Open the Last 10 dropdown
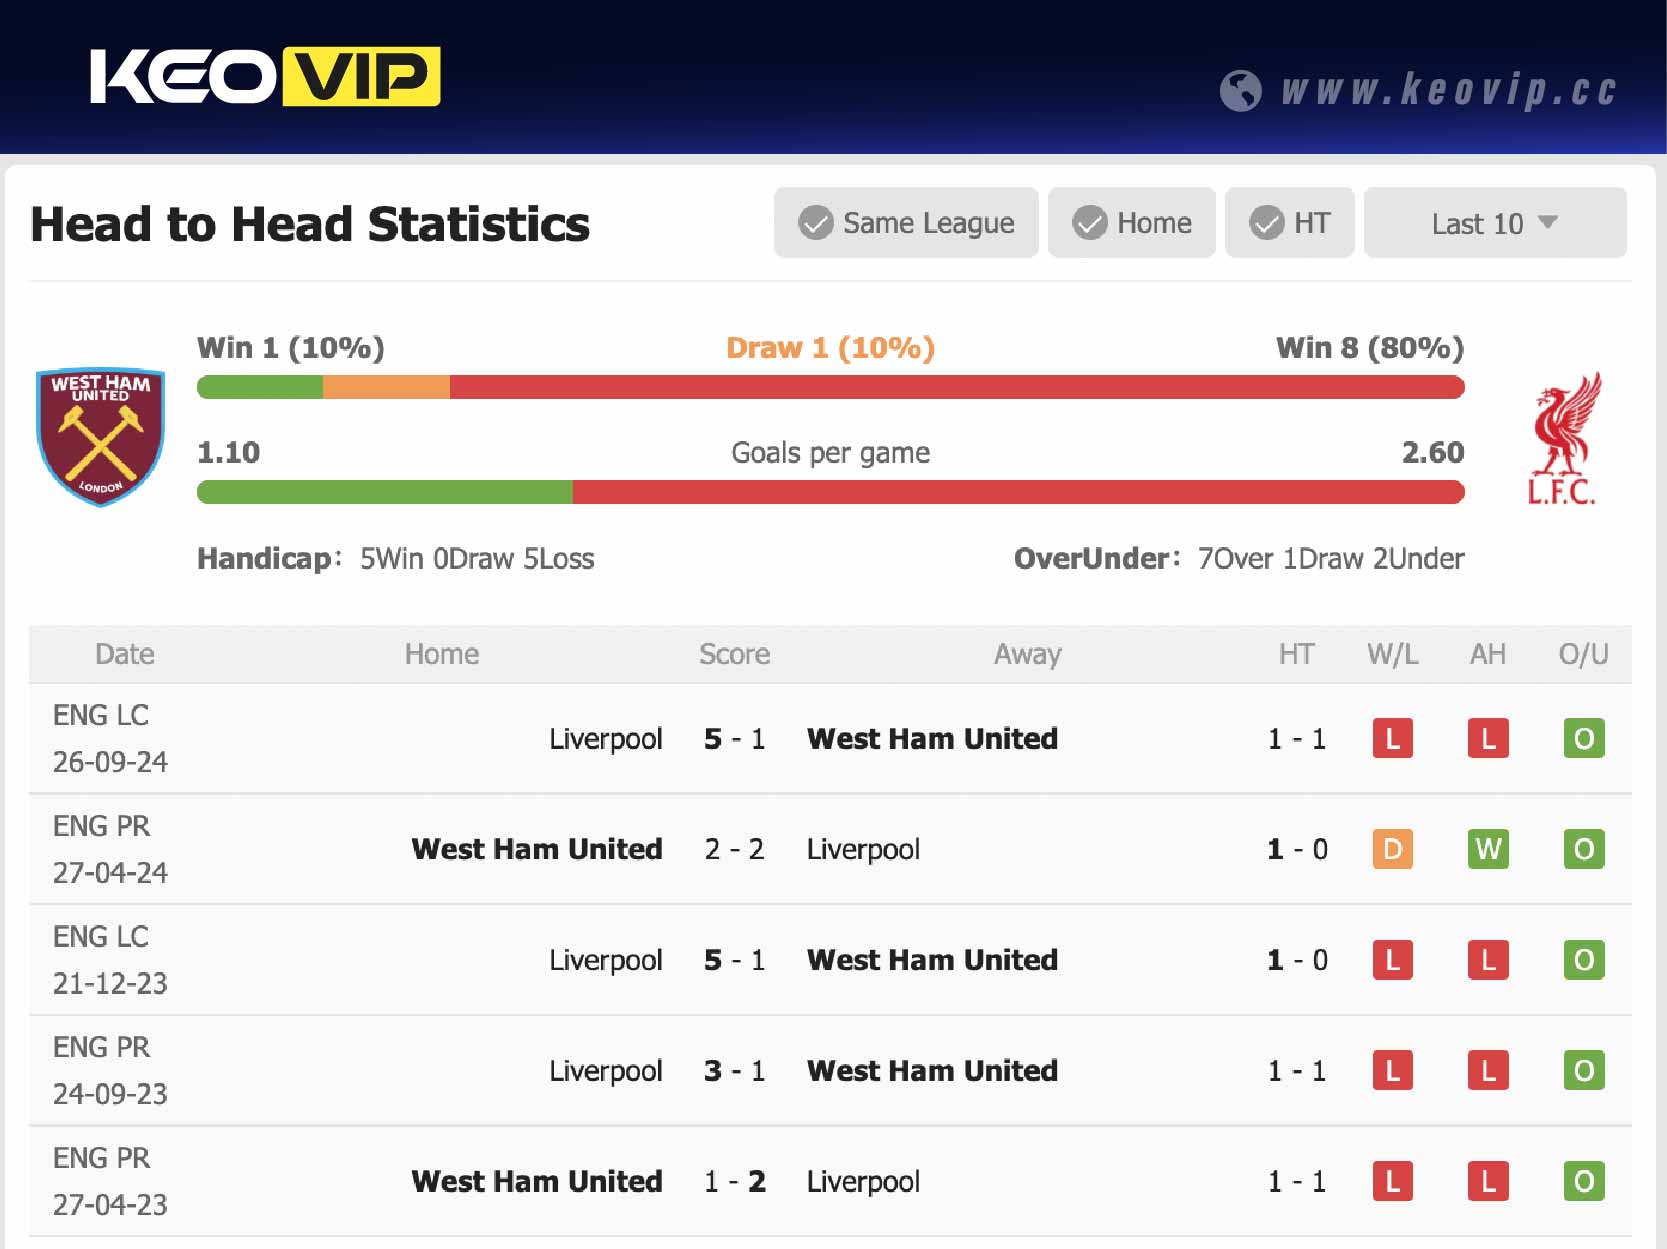The width and height of the screenshot is (1667, 1249). coord(1494,223)
